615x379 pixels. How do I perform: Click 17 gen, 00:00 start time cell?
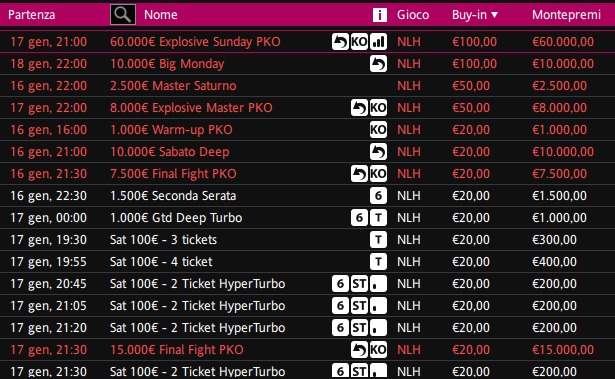click(49, 217)
